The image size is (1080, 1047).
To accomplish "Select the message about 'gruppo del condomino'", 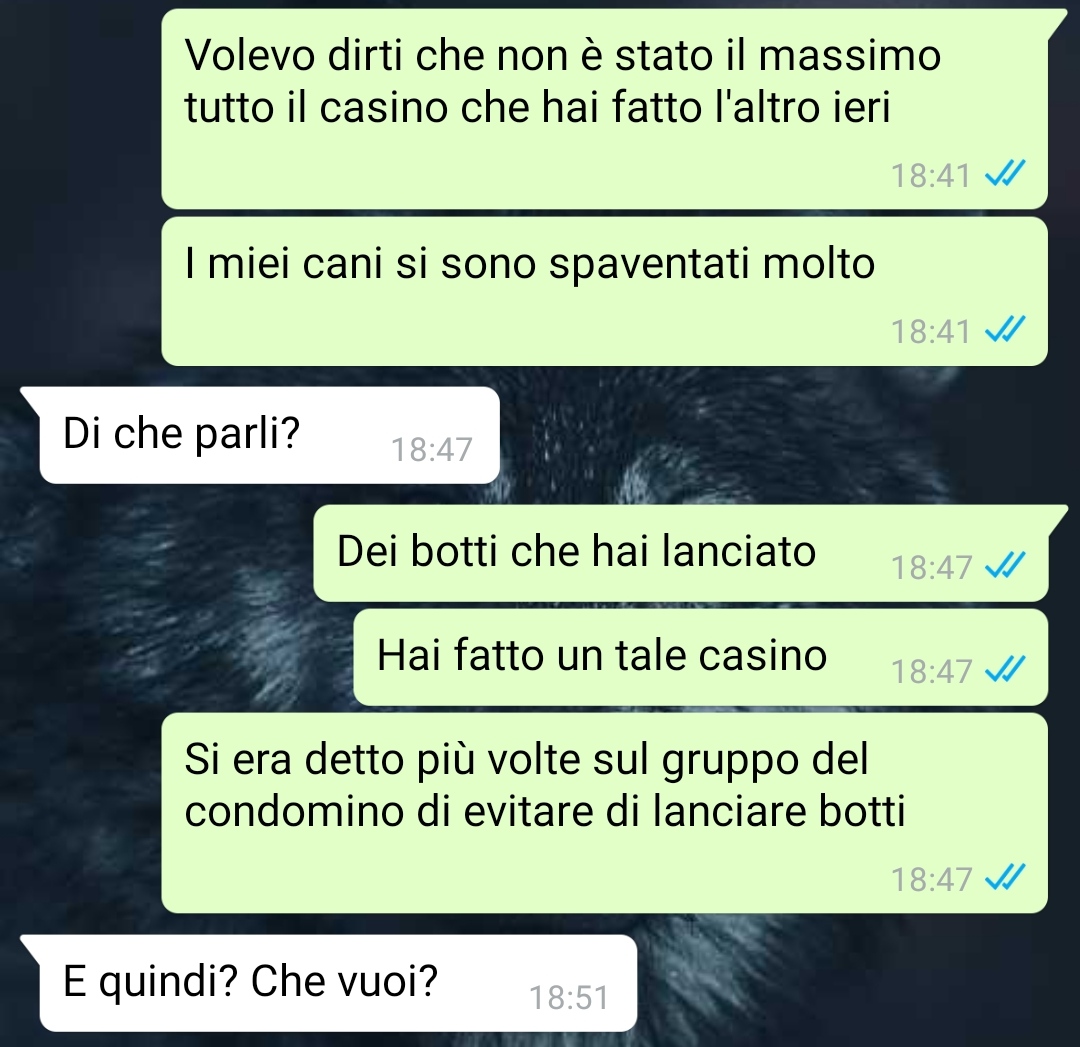I will point(605,813).
